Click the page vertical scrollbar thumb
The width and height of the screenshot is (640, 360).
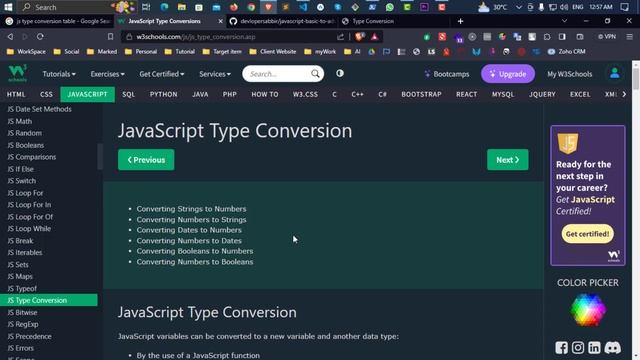point(636,78)
